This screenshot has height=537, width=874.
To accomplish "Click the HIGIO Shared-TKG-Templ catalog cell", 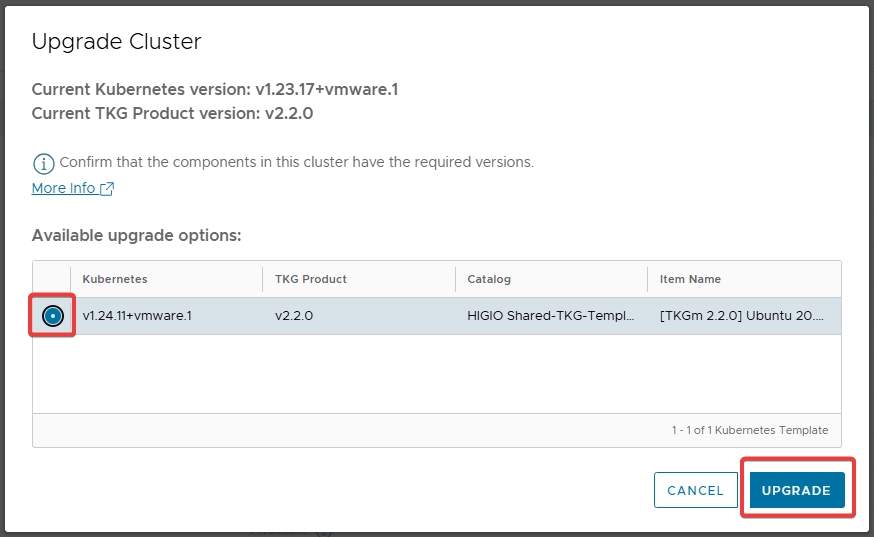I will tap(550, 316).
